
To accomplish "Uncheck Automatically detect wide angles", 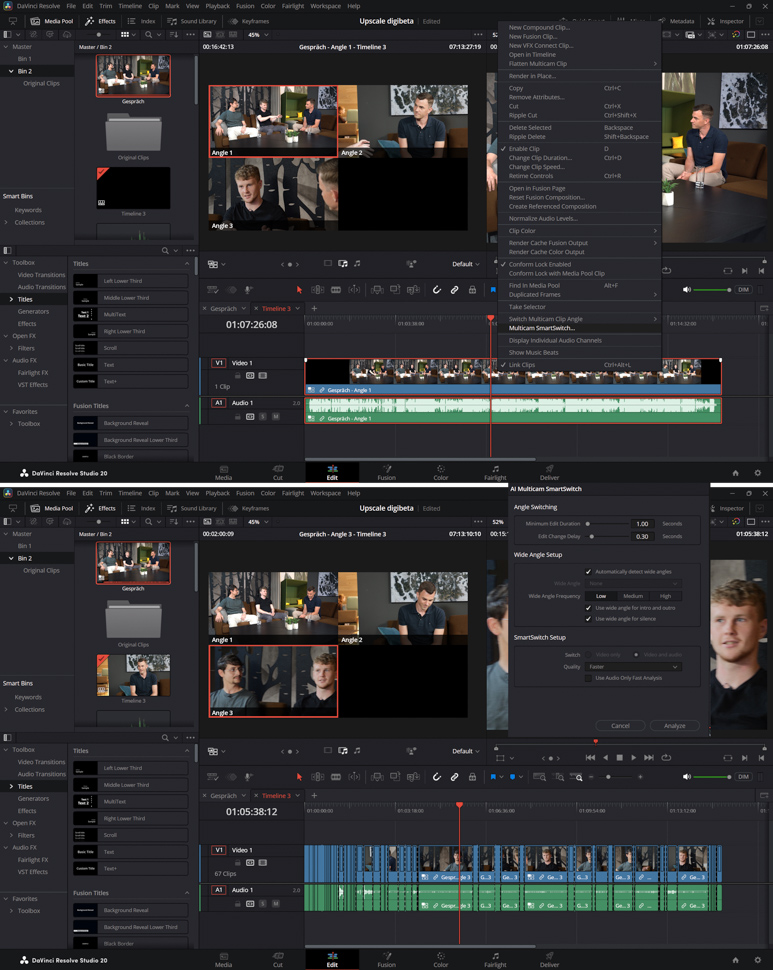I will (588, 572).
